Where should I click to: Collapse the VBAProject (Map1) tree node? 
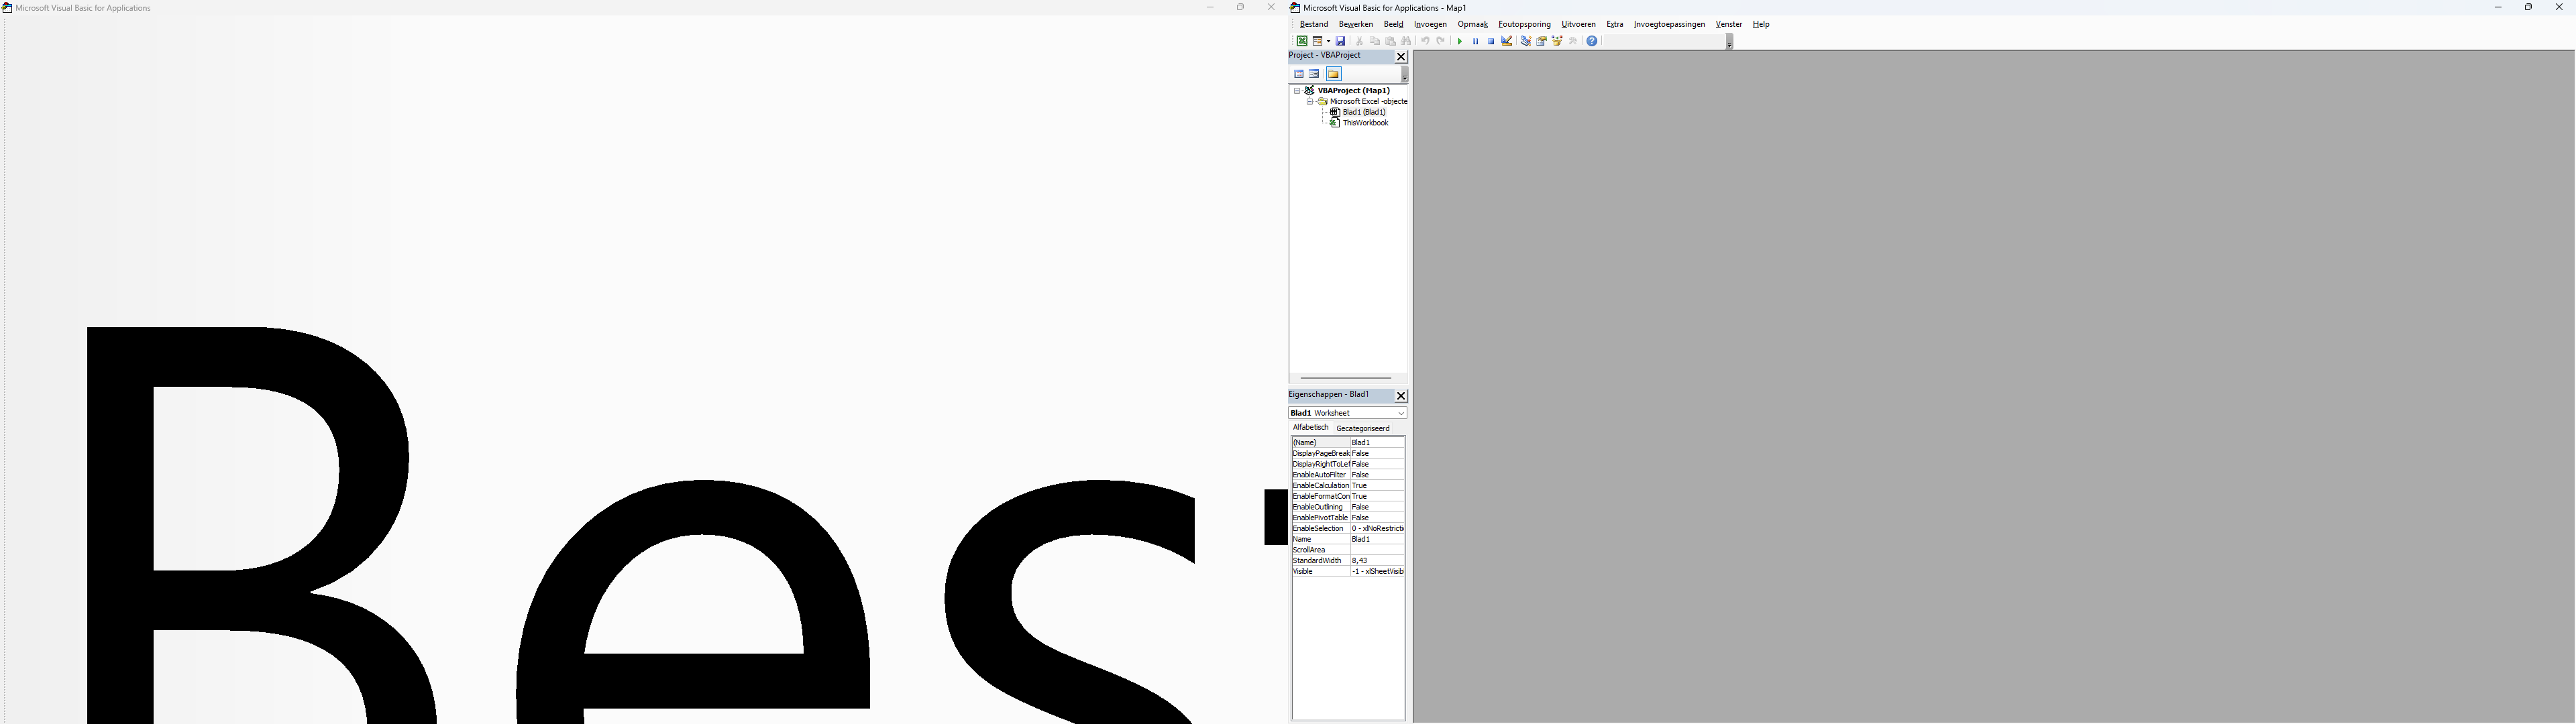click(1298, 91)
